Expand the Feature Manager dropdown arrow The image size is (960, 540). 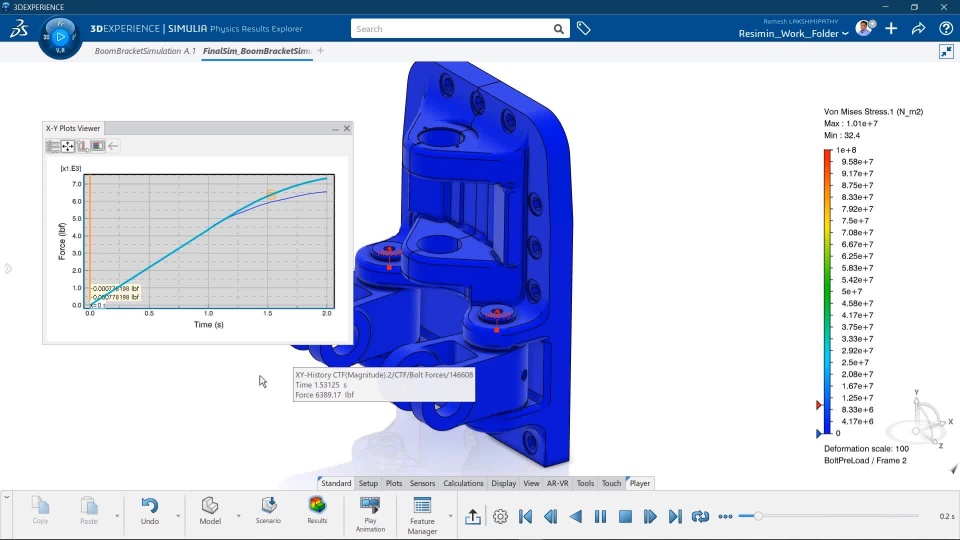pos(451,516)
